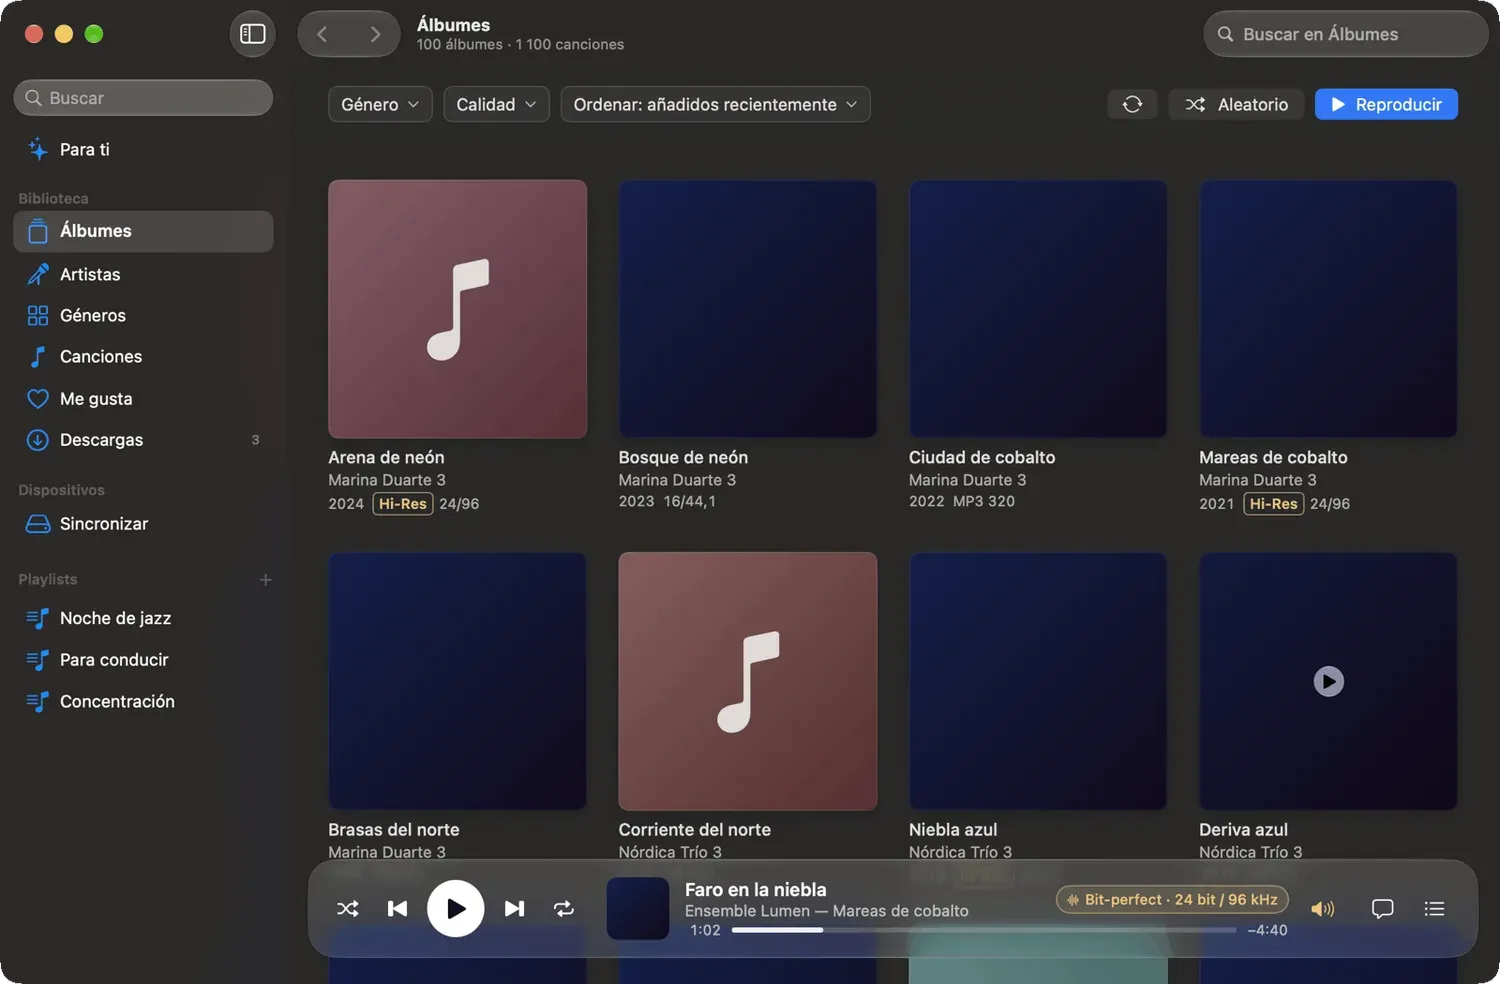The height and width of the screenshot is (984, 1500).
Task: Skip to the previous track
Action: (x=397, y=908)
